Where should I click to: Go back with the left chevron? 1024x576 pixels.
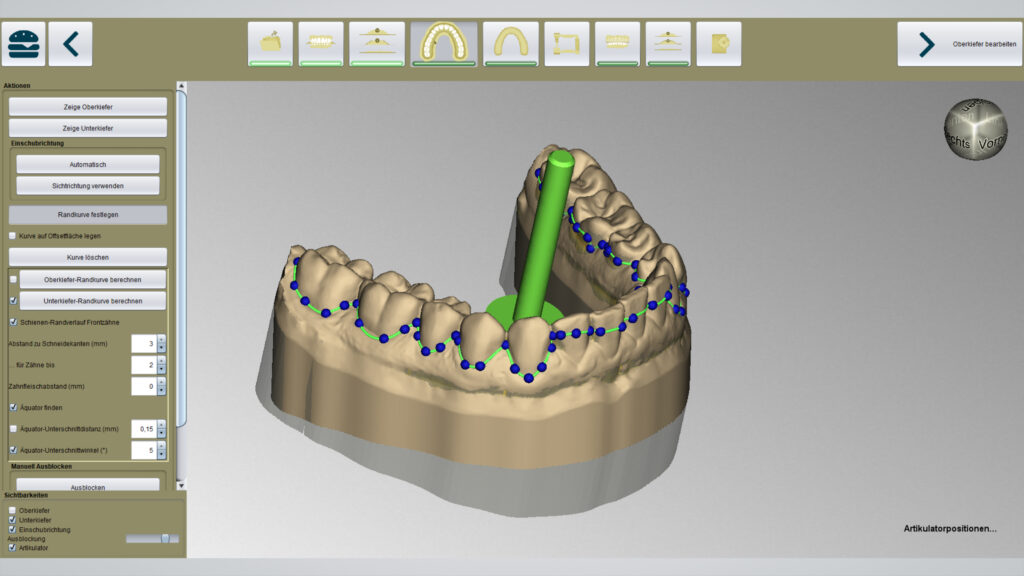(70, 44)
